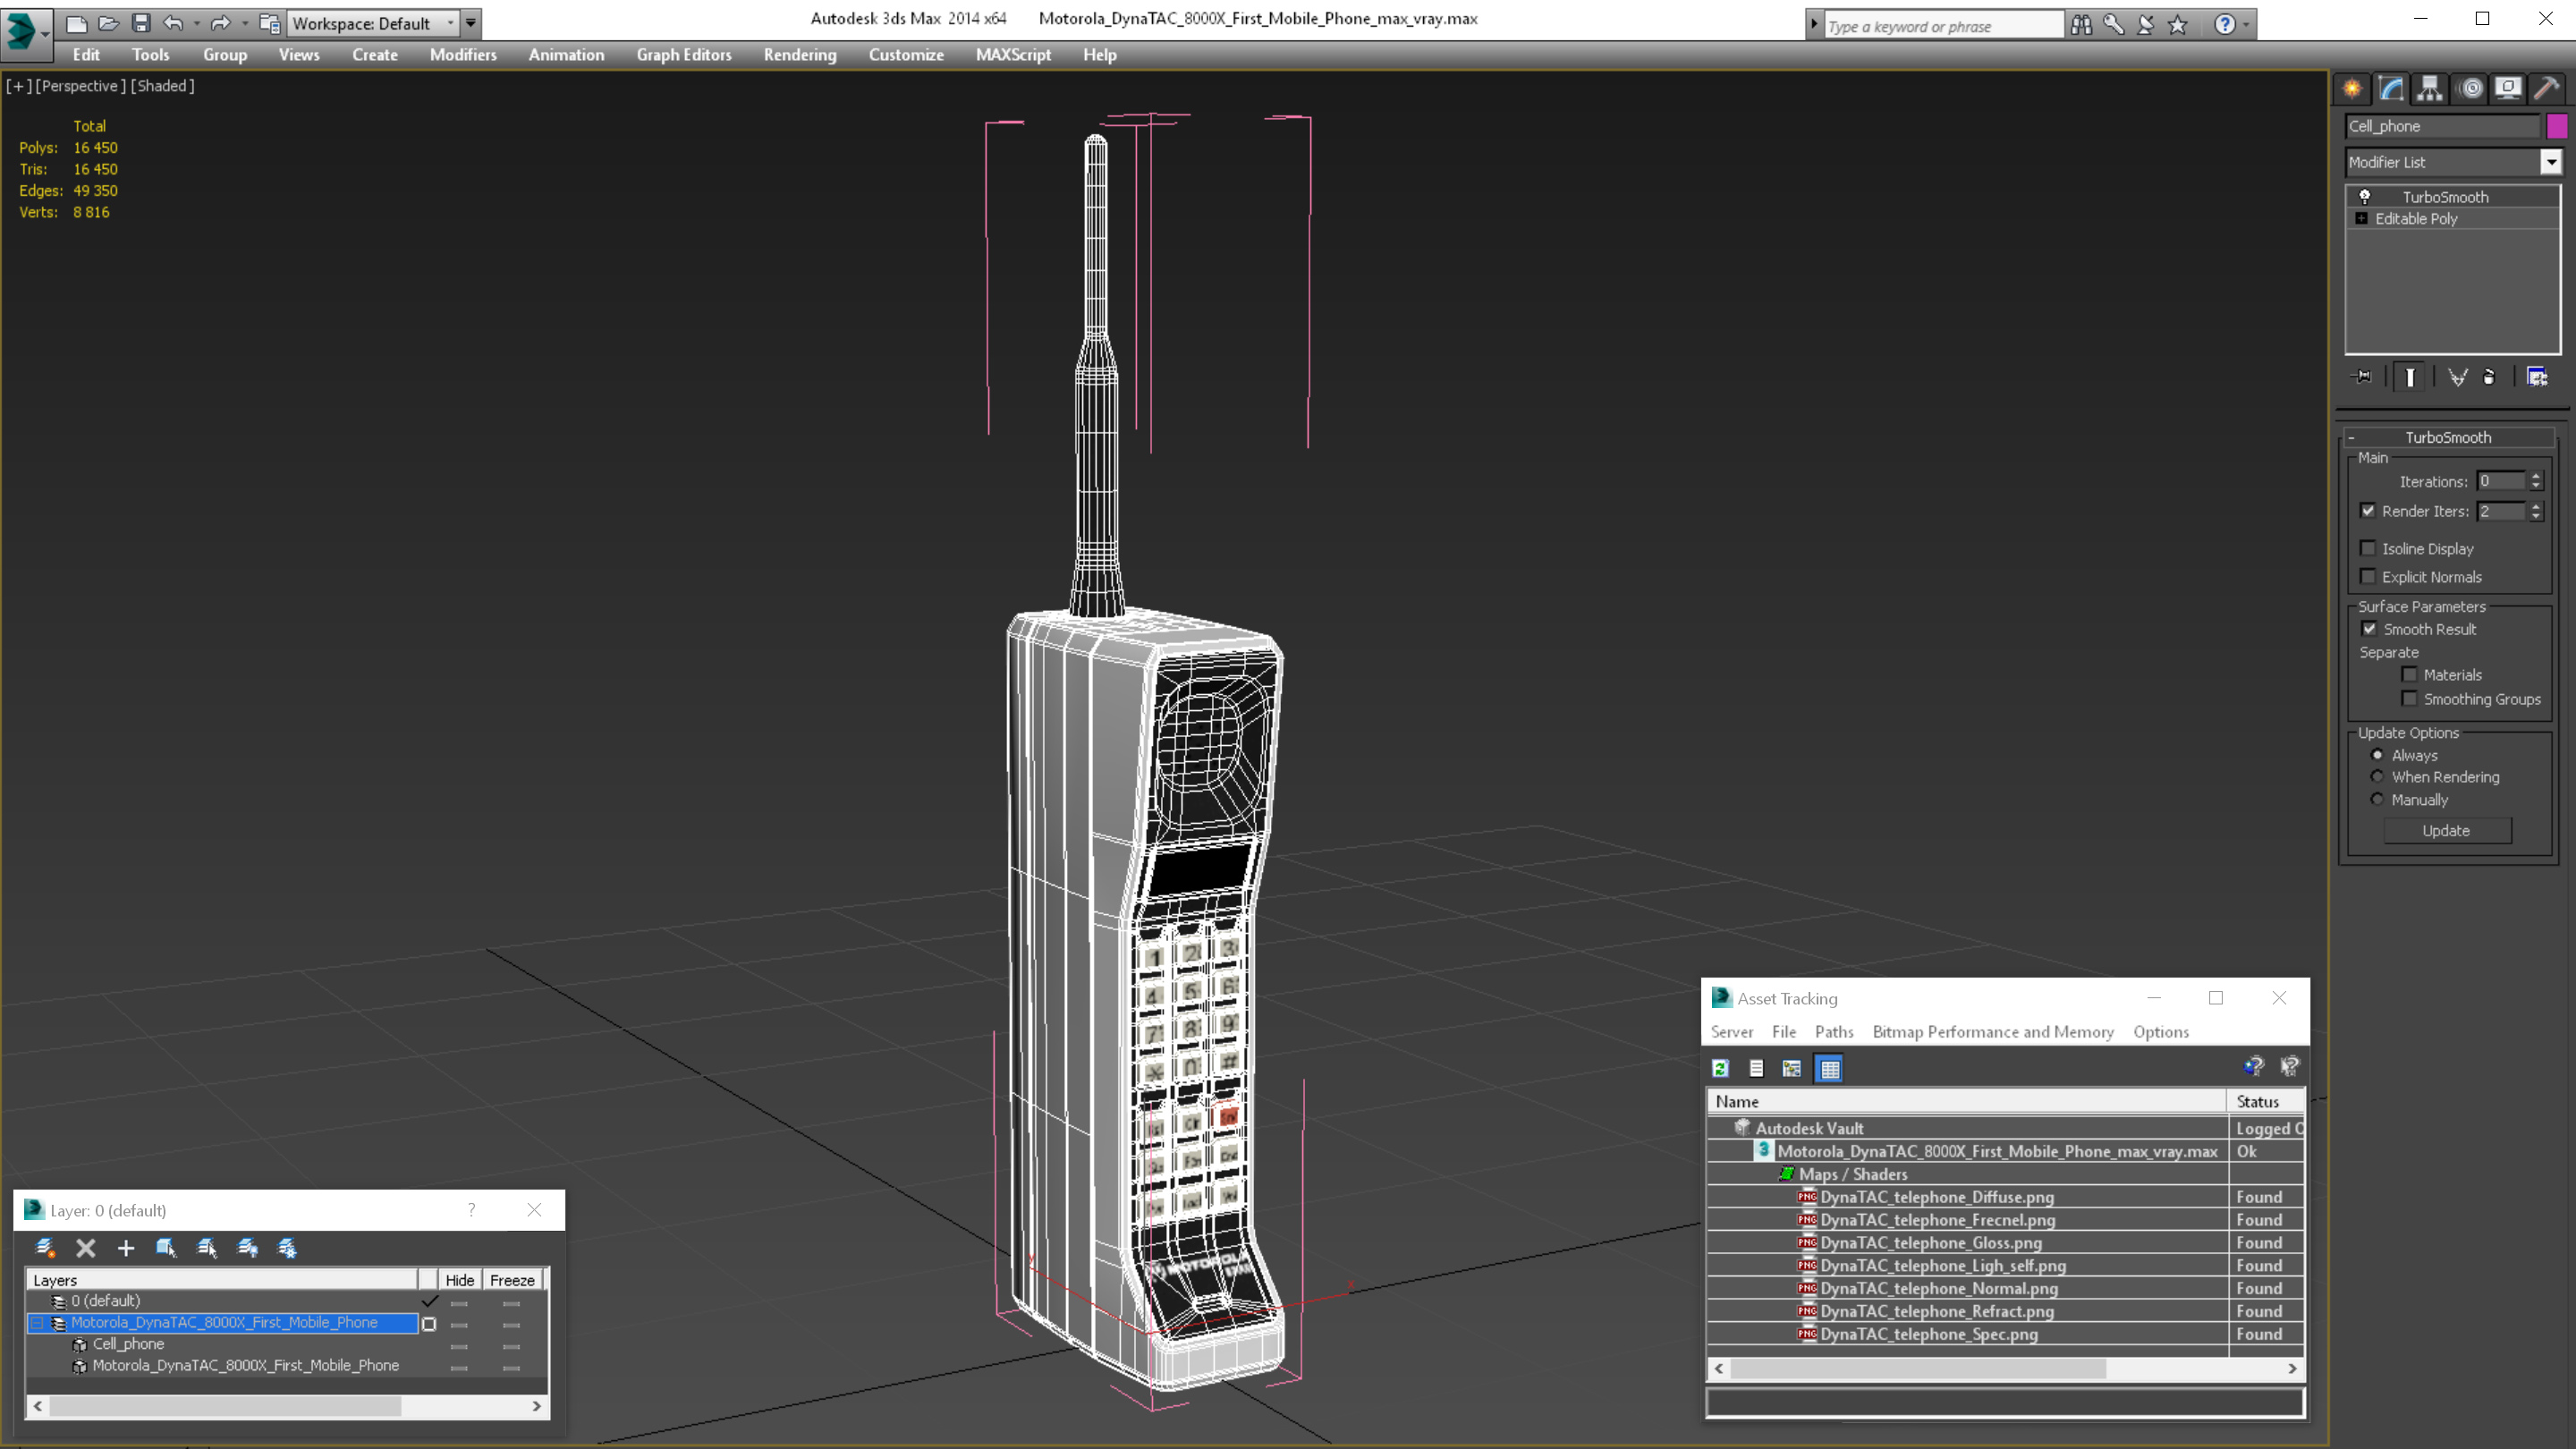Click Remove Modifier from stack icon
2576x1449 pixels.
click(2489, 377)
